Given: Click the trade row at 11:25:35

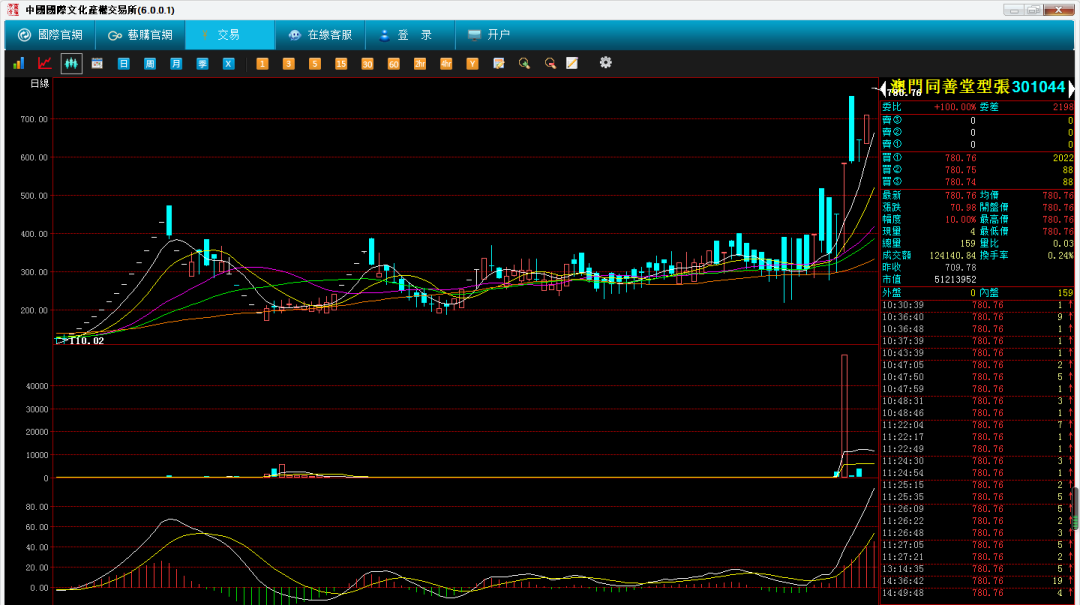Looking at the screenshot, I should 977,497.
